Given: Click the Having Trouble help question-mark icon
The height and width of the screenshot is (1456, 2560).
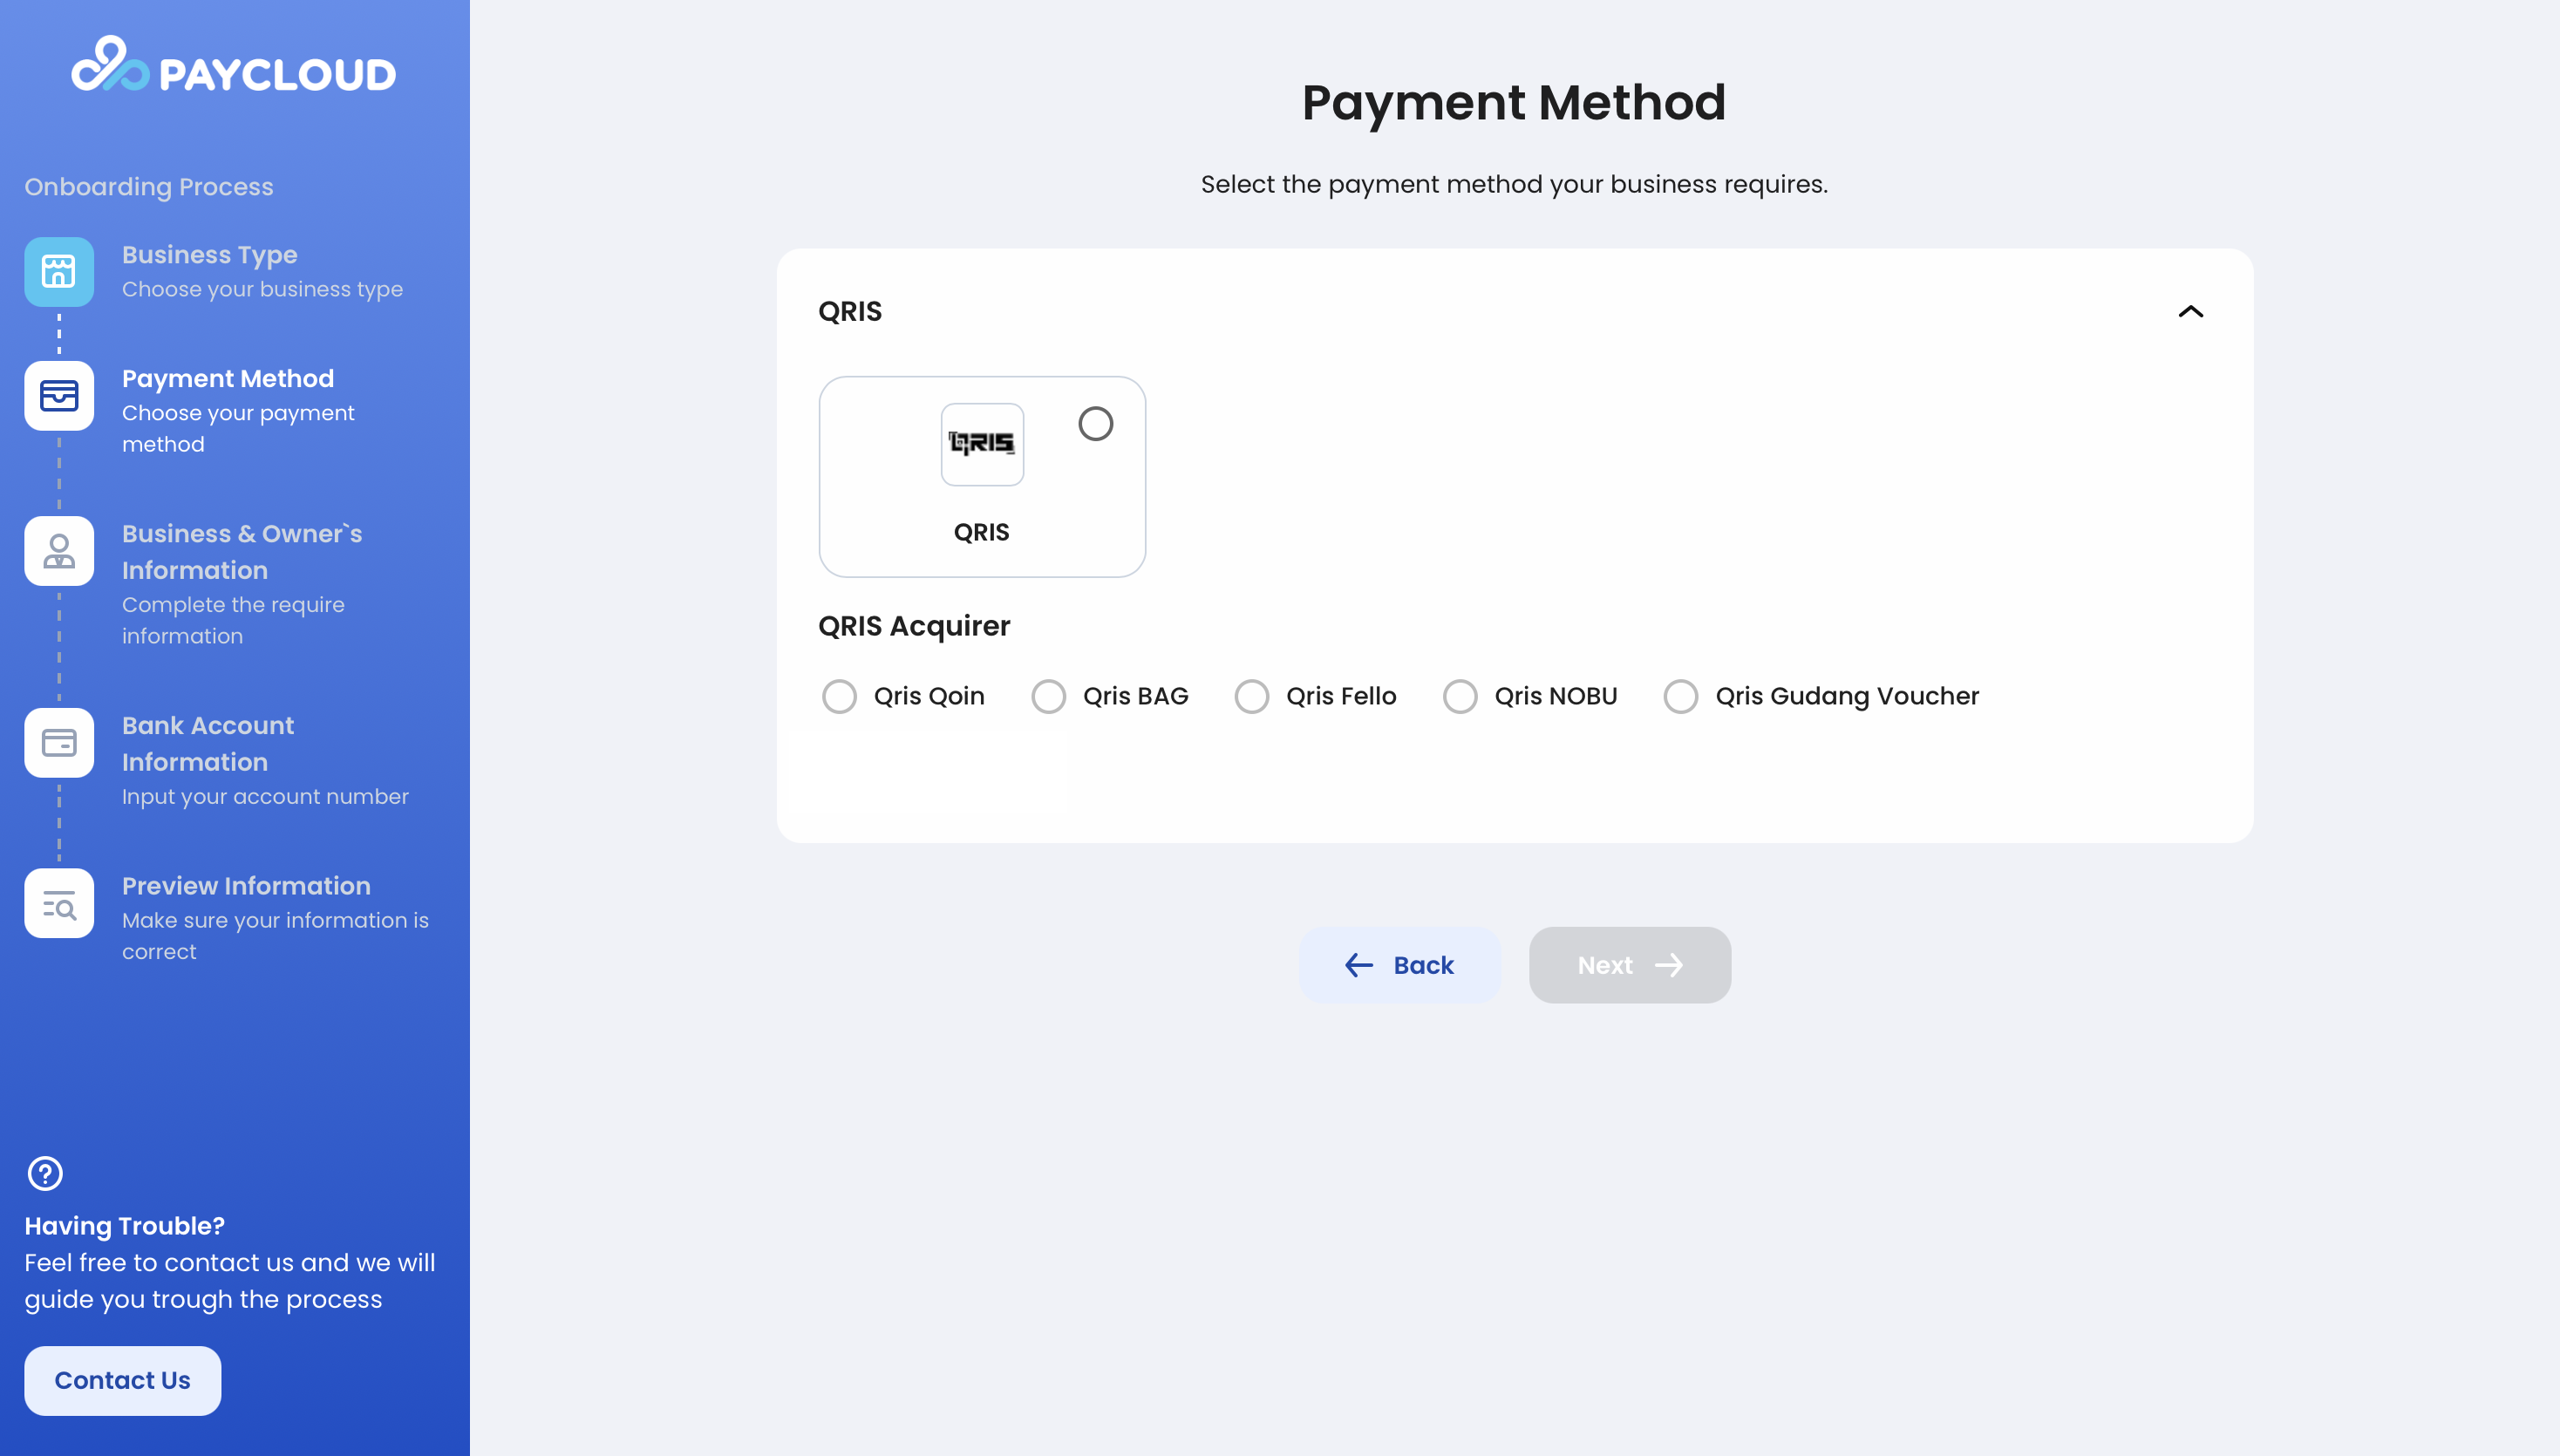Looking at the screenshot, I should click(x=44, y=1172).
